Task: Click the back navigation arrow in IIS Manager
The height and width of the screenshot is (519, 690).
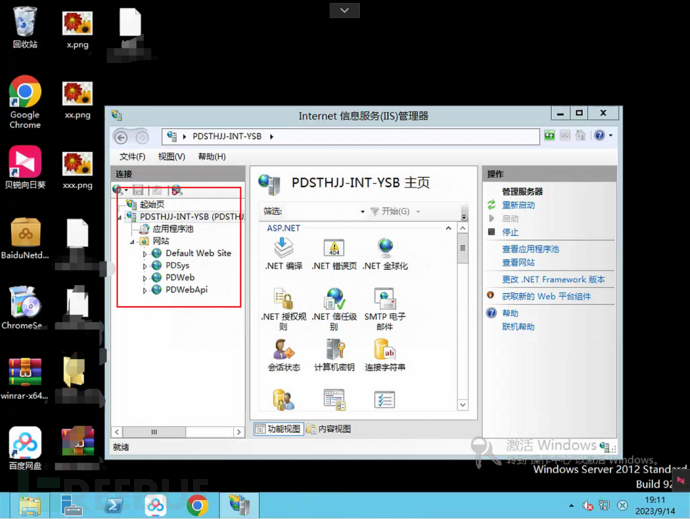Action: (121, 138)
